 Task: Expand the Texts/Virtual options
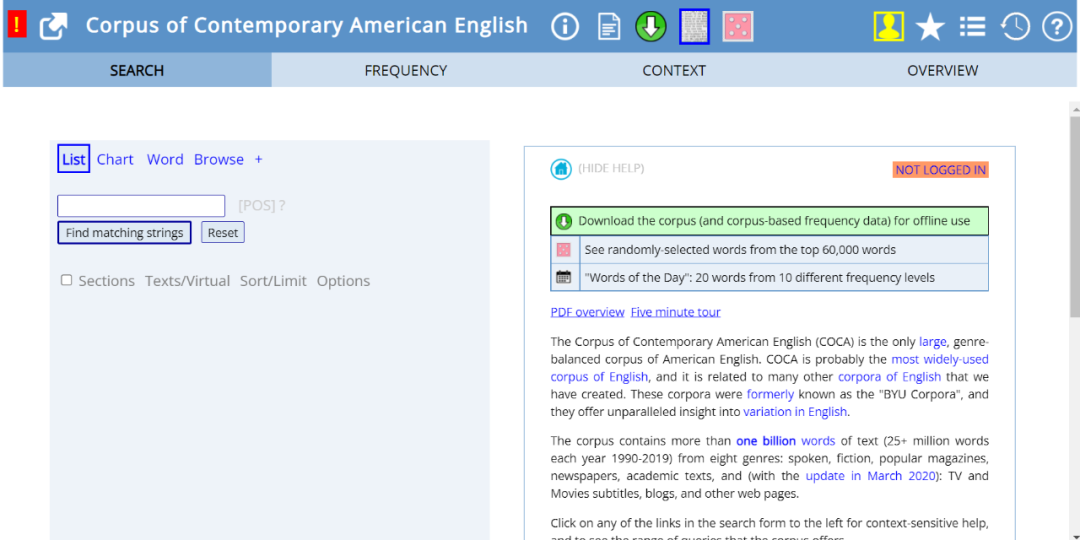click(x=187, y=281)
